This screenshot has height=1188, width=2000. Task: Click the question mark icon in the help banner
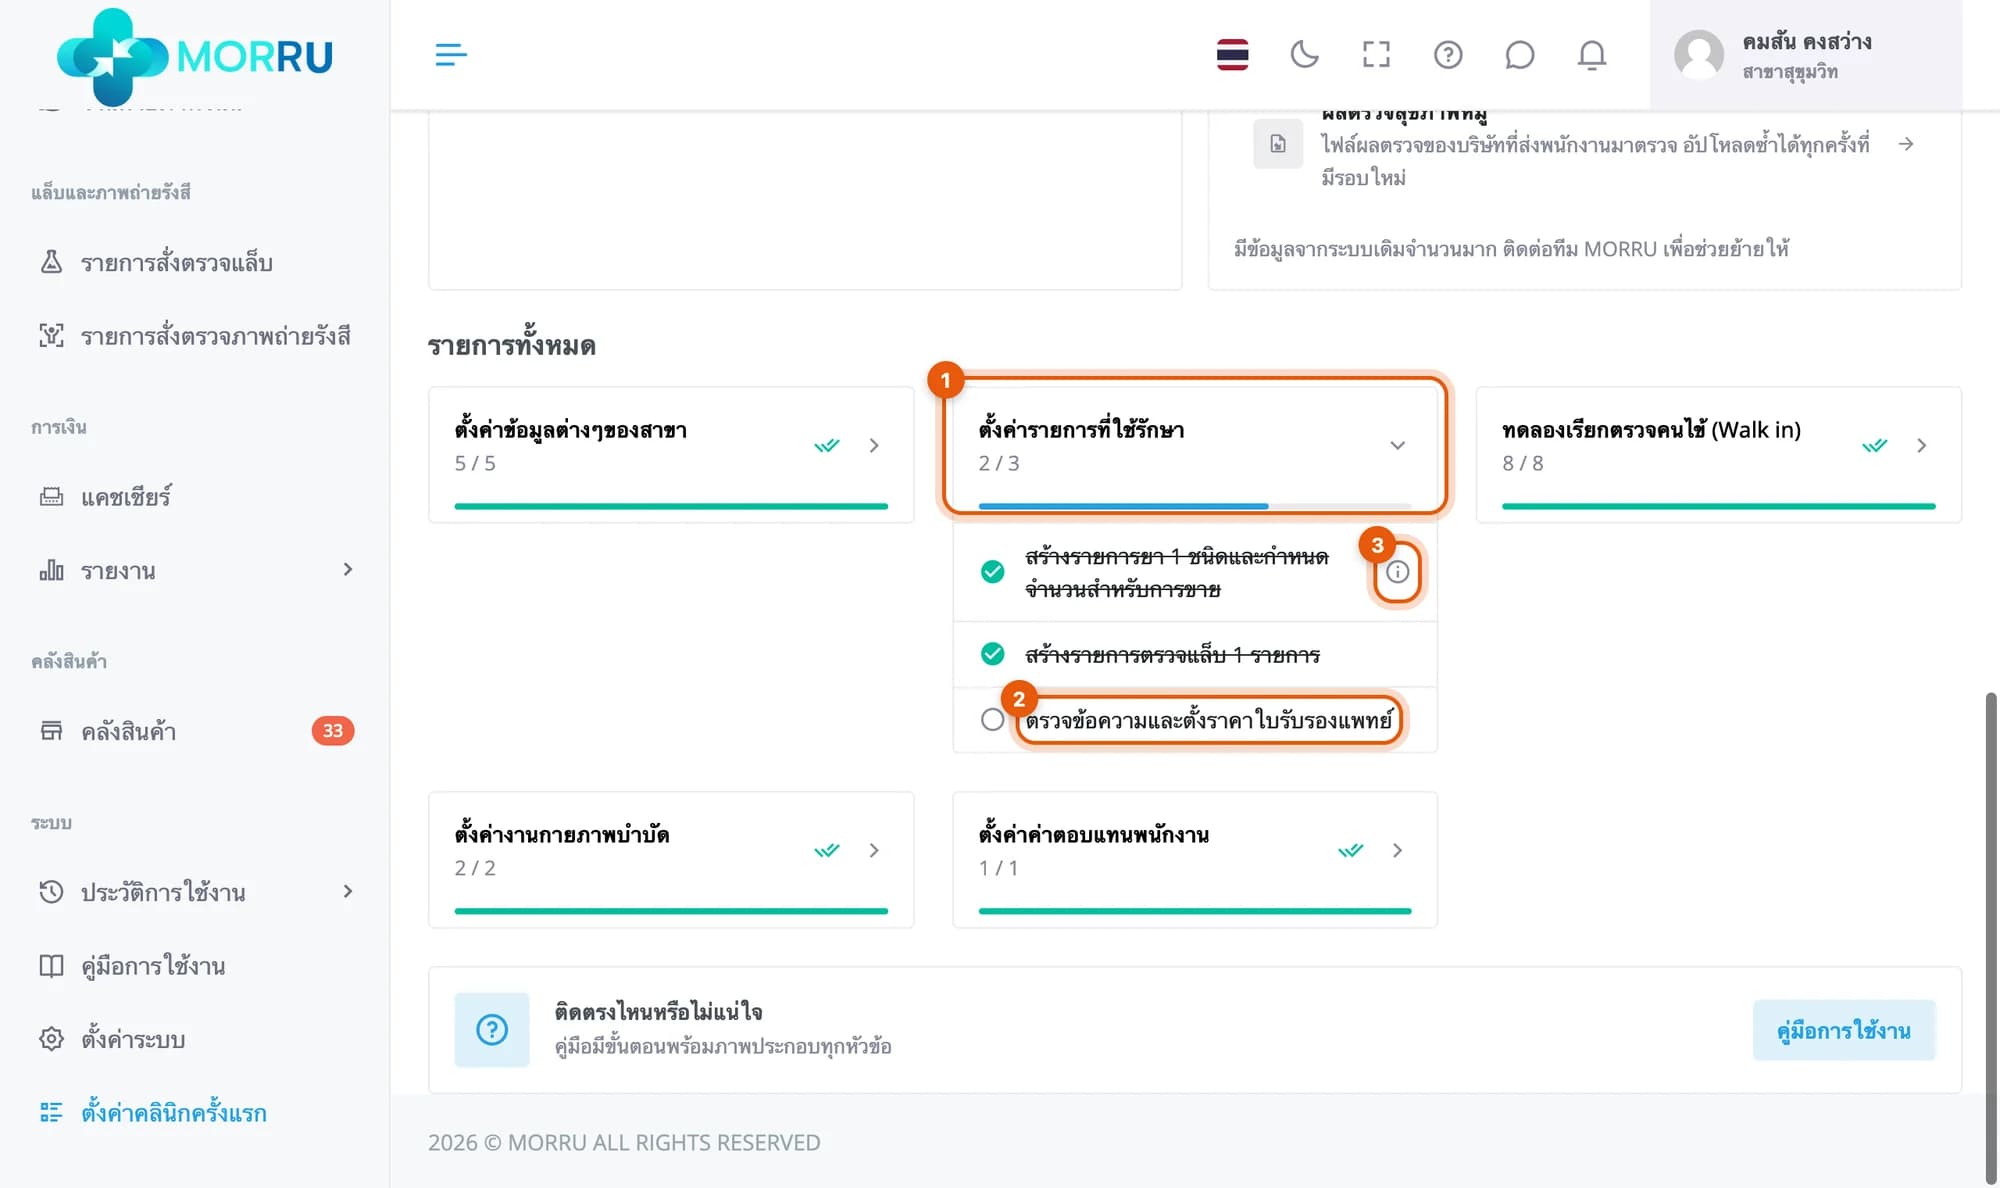(x=492, y=1029)
